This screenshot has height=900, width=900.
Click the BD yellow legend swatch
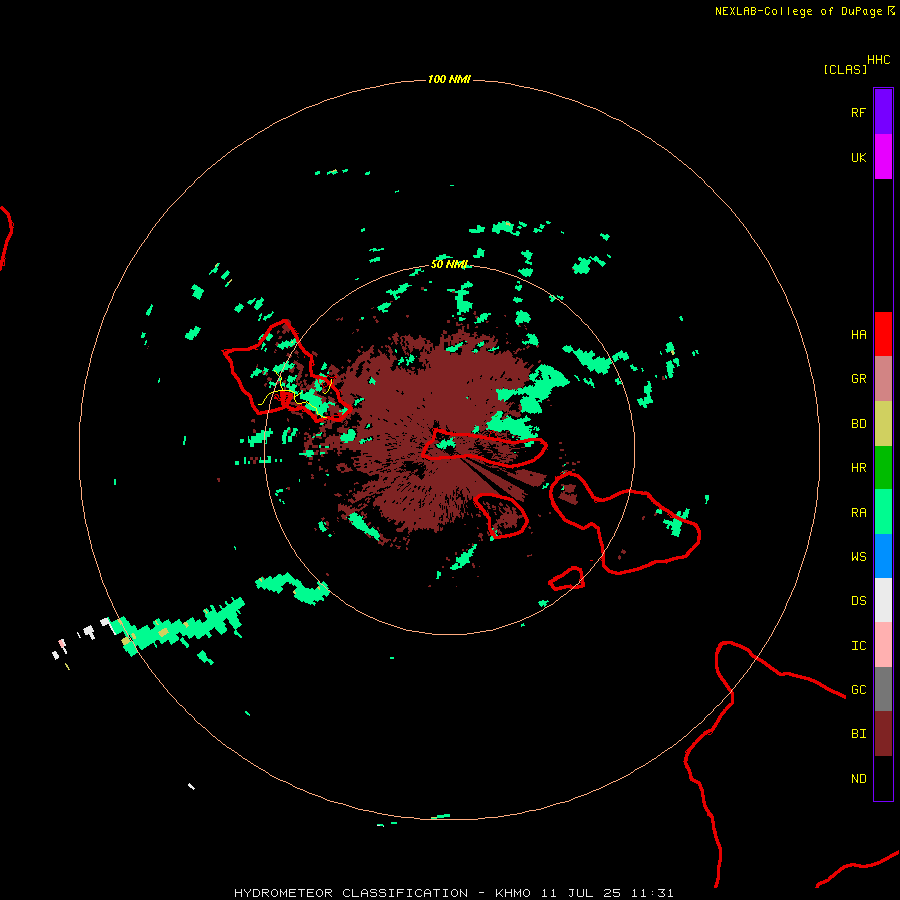tap(883, 424)
